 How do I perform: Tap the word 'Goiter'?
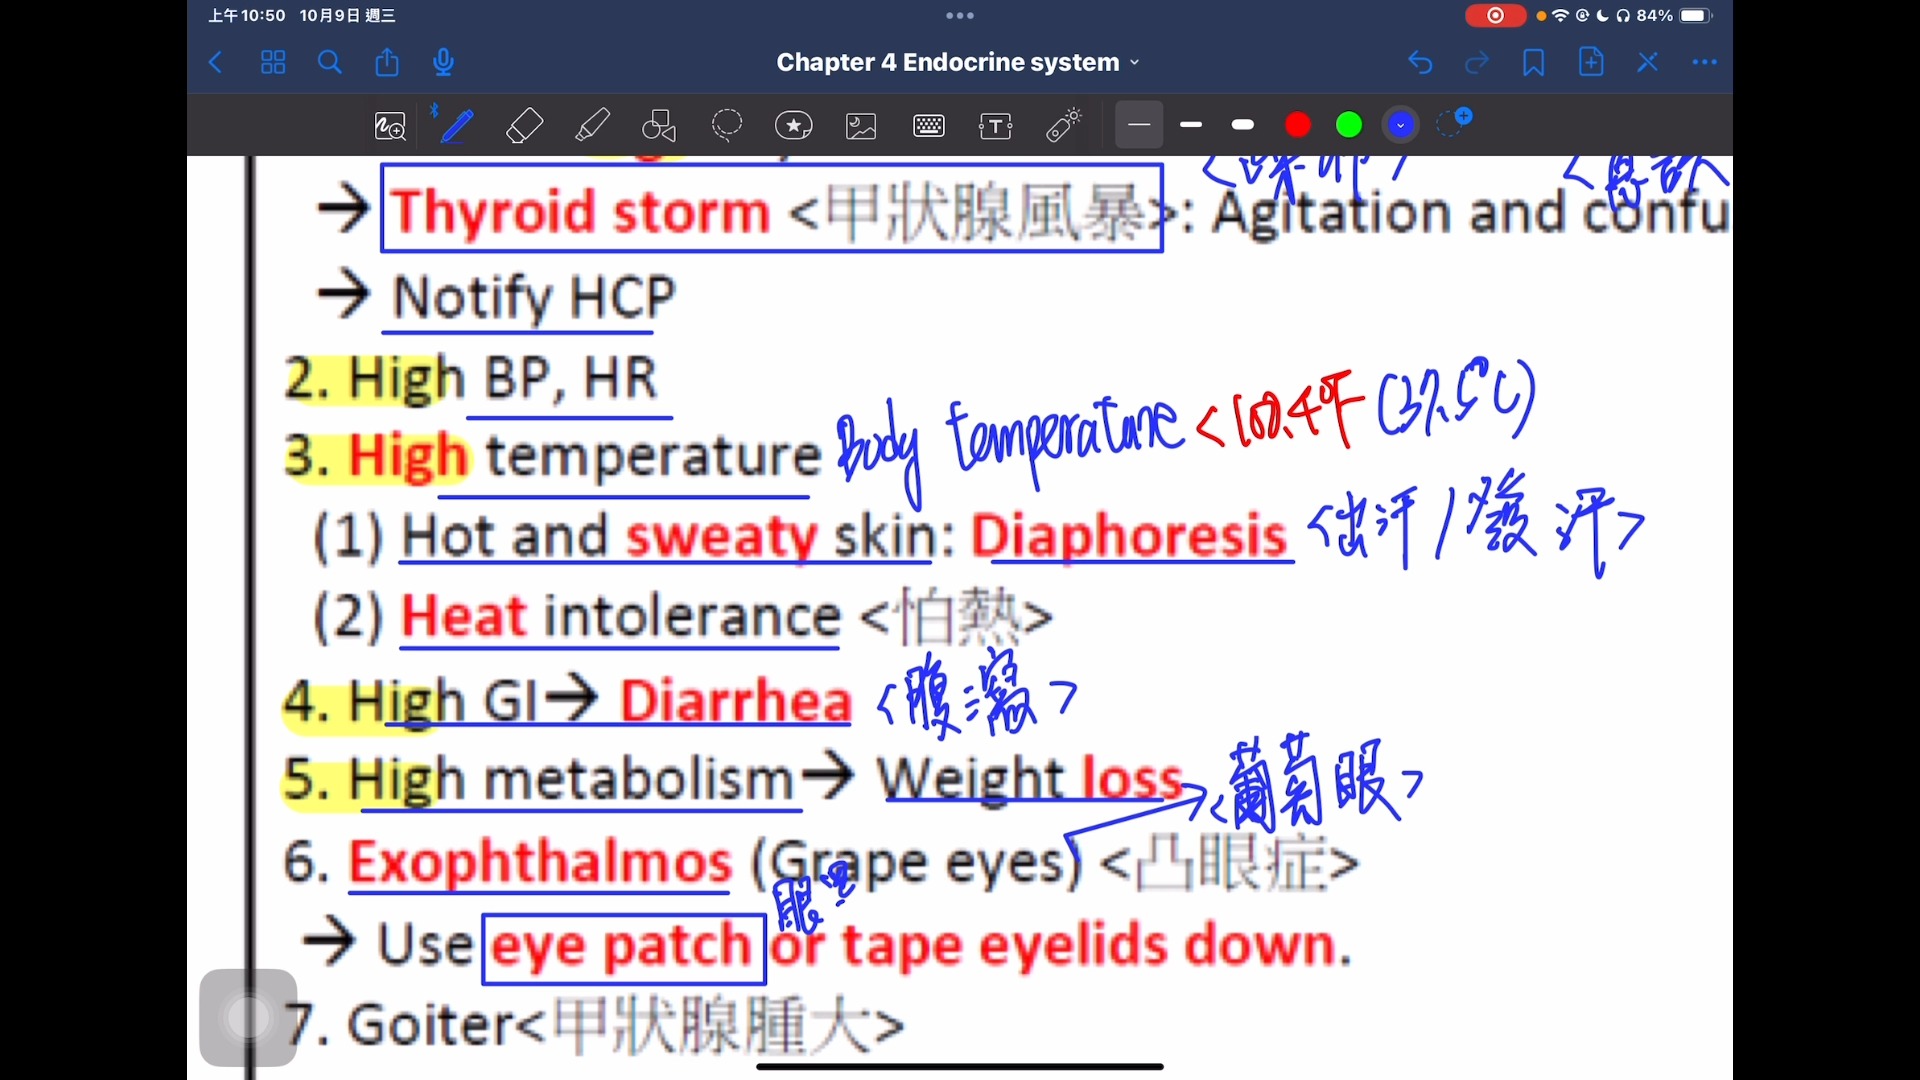tap(433, 1025)
